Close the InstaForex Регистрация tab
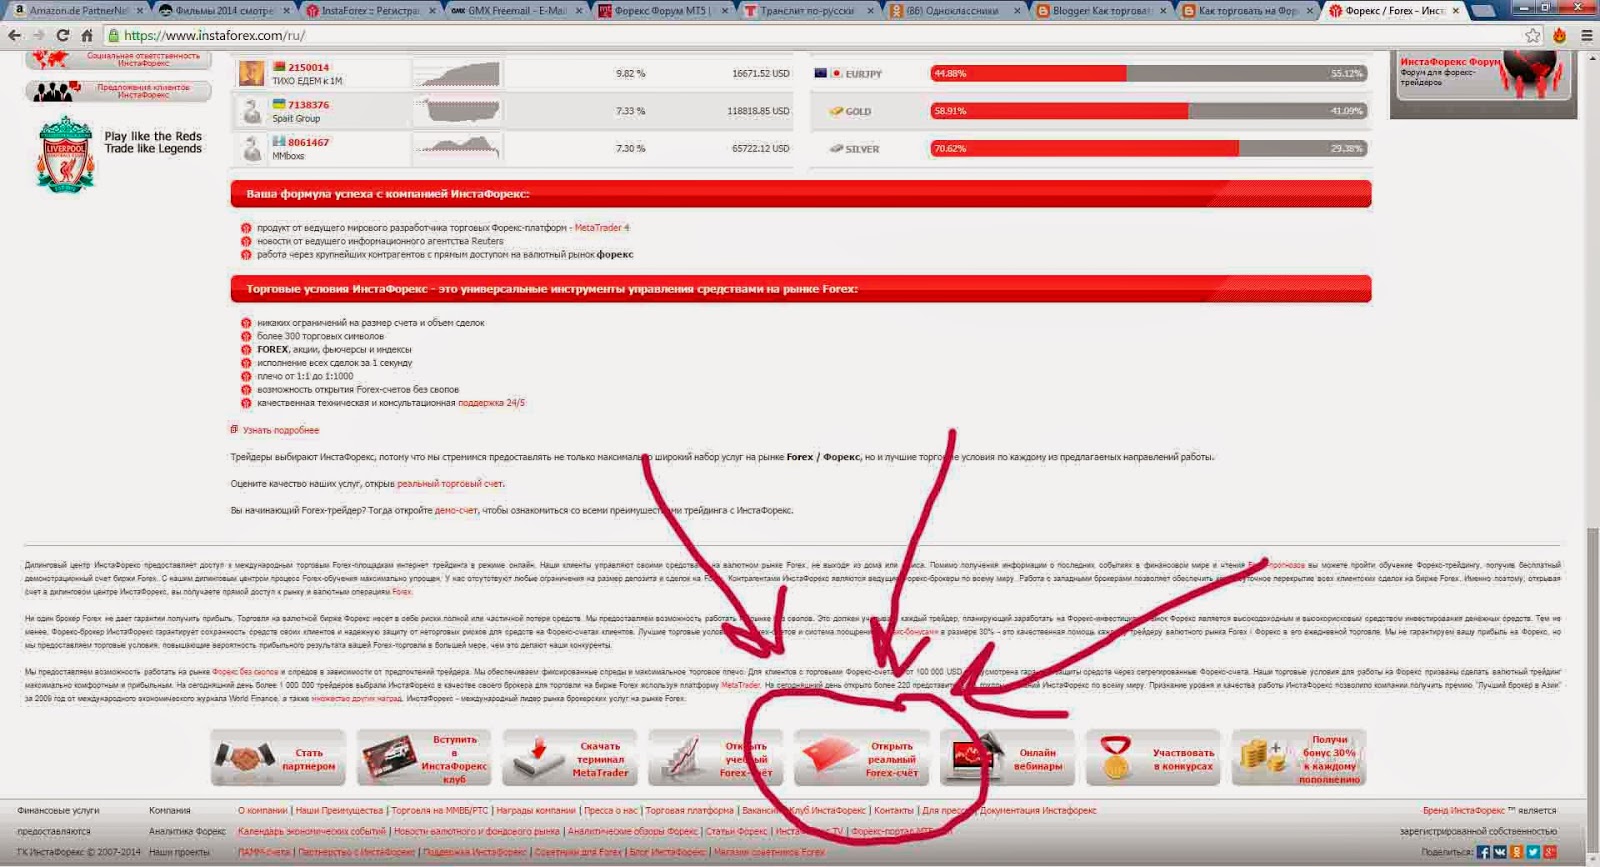1600x867 pixels. tap(433, 11)
